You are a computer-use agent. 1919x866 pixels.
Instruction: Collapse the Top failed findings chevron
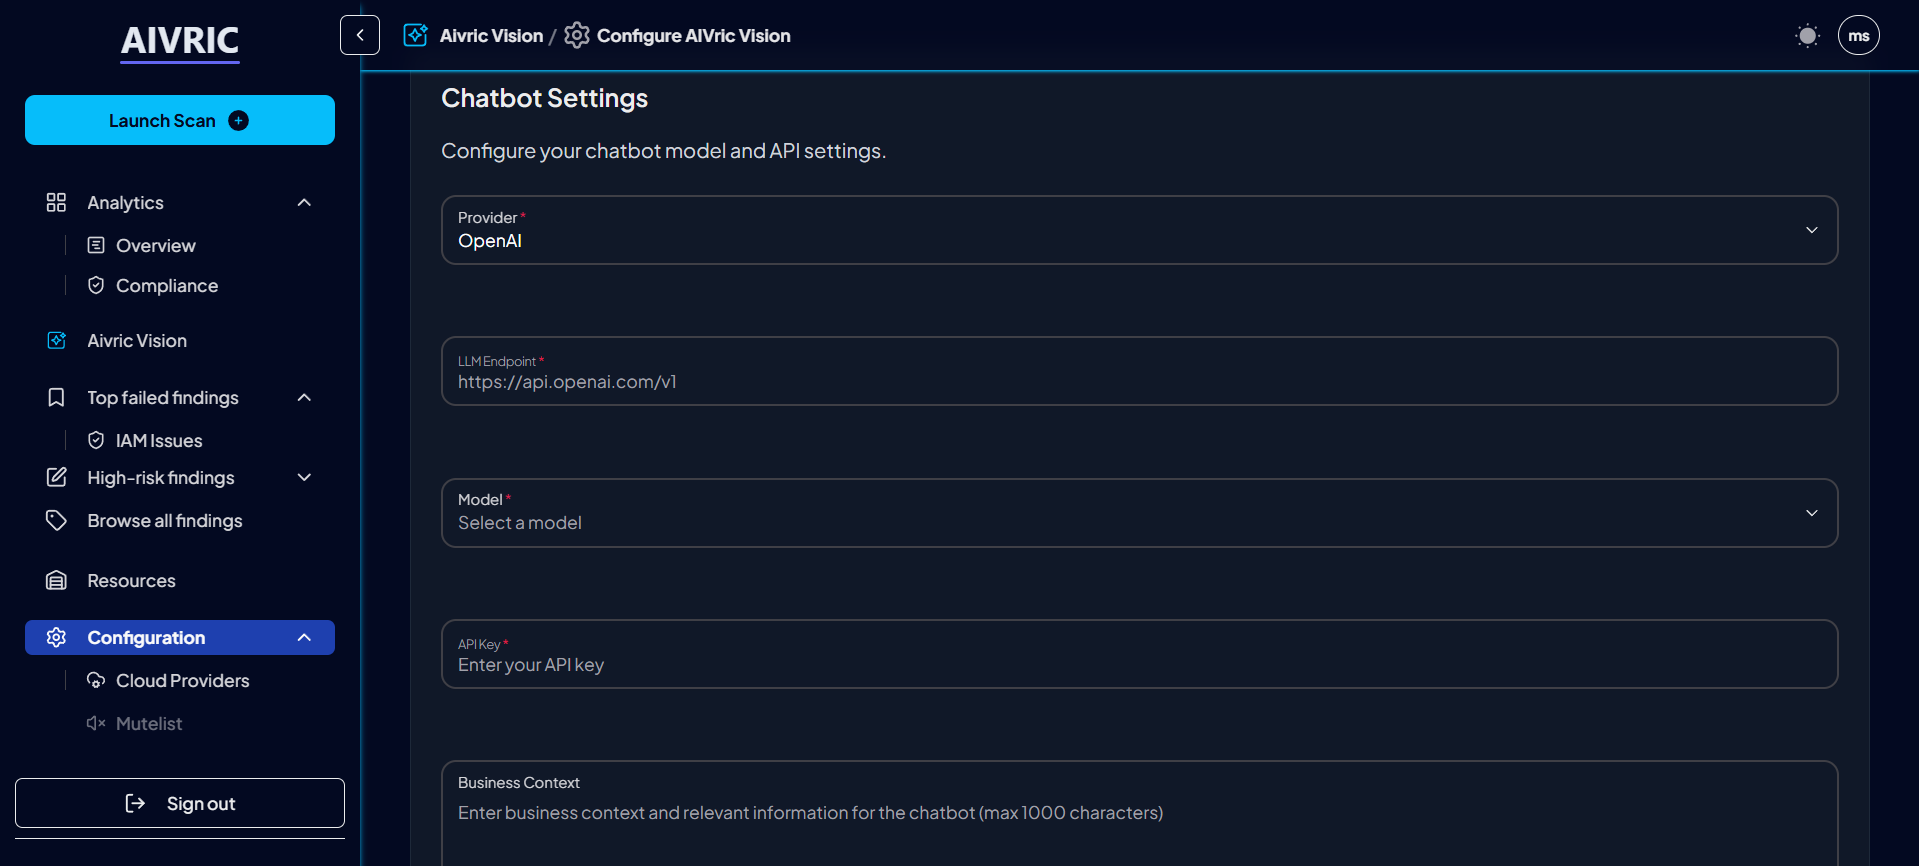[305, 398]
